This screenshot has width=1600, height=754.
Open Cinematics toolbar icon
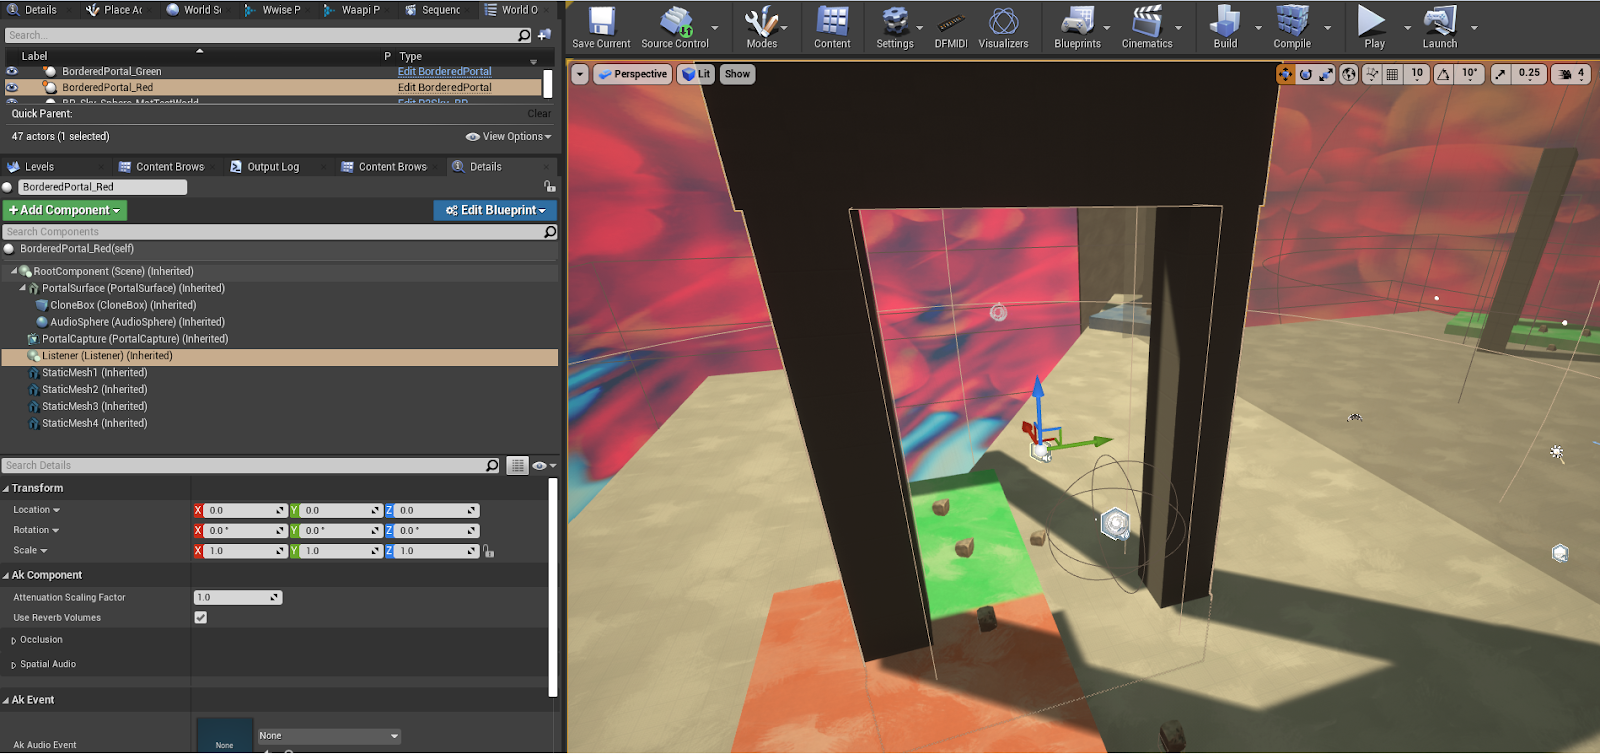coord(1147,27)
